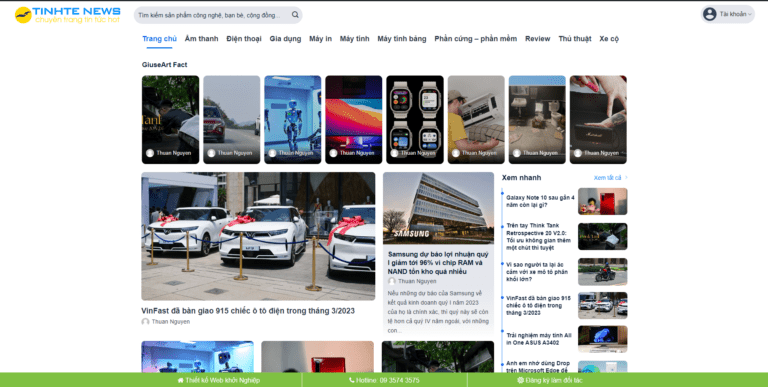This screenshot has height=387, width=768.
Task: Click Thiết kế Web khởi Nghiệp link
Action: (219, 380)
